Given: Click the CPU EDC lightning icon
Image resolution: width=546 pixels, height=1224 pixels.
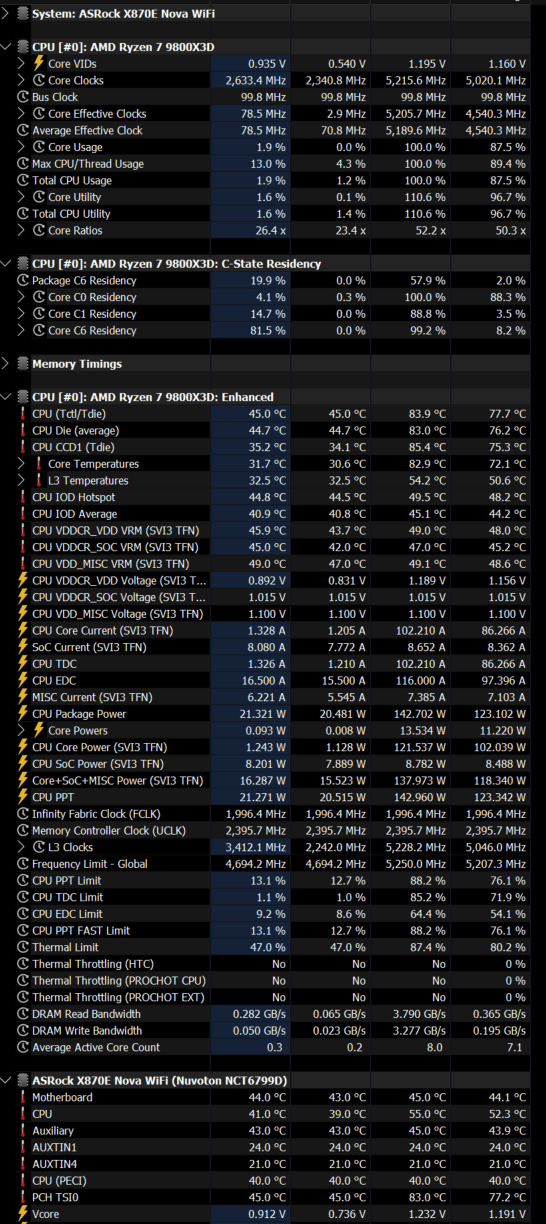Looking at the screenshot, I should pos(23,680).
